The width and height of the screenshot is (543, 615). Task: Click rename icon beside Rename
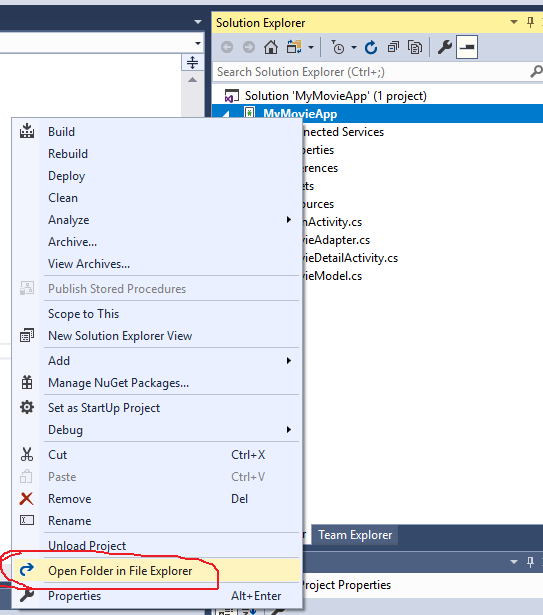[27, 520]
